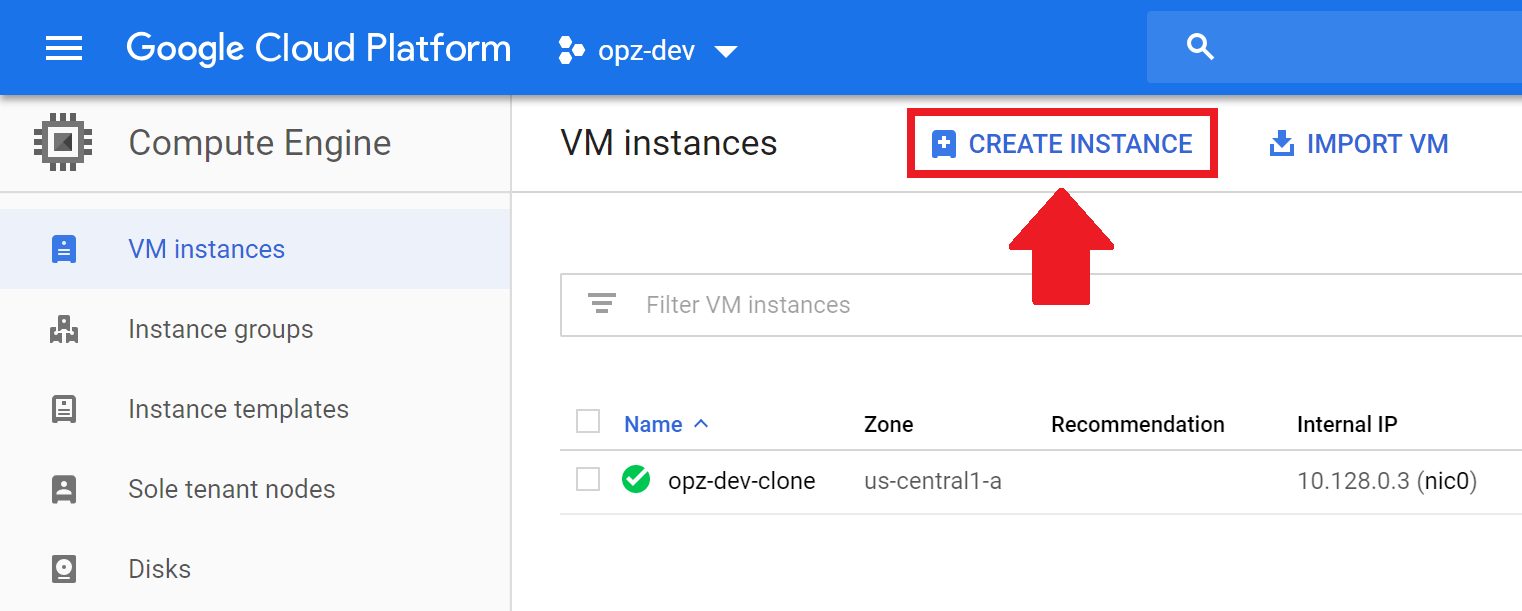Click the Instance groups sidebar icon
This screenshot has height=611, width=1522.
(64, 329)
